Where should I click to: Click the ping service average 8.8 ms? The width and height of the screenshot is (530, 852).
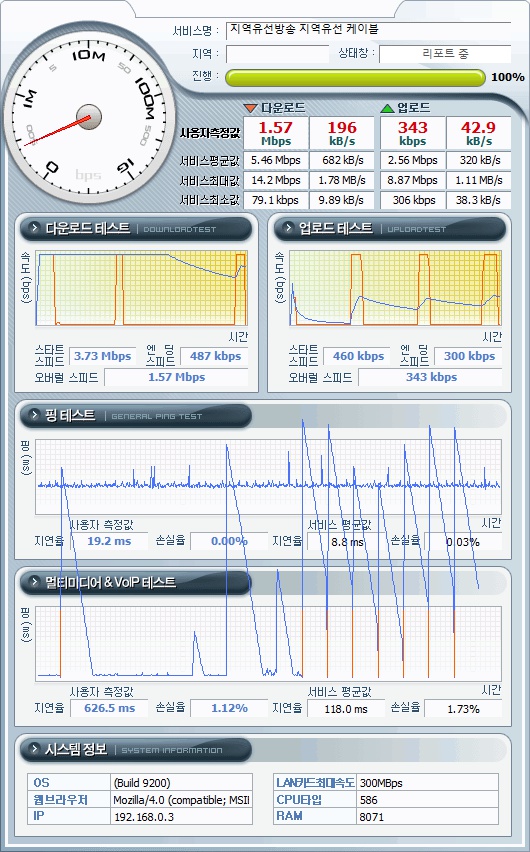(x=346, y=542)
